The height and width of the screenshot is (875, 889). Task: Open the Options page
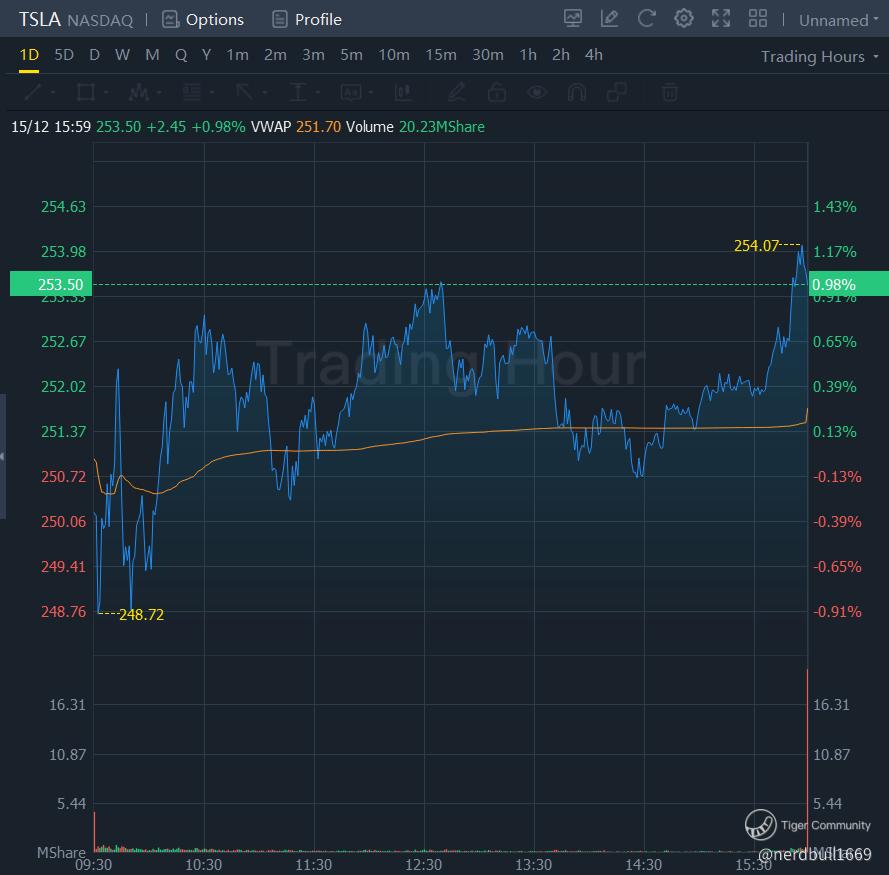[x=203, y=19]
